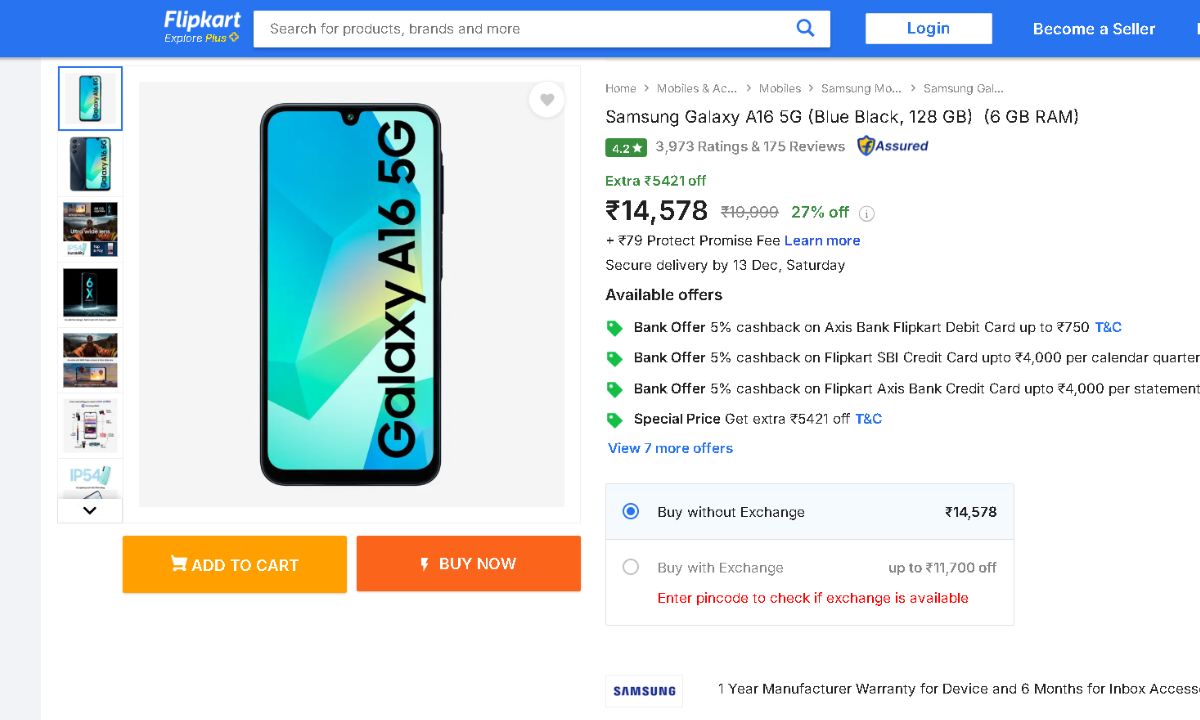Click the price info icon
Viewport: 1200px width, 720px height.
point(867,213)
